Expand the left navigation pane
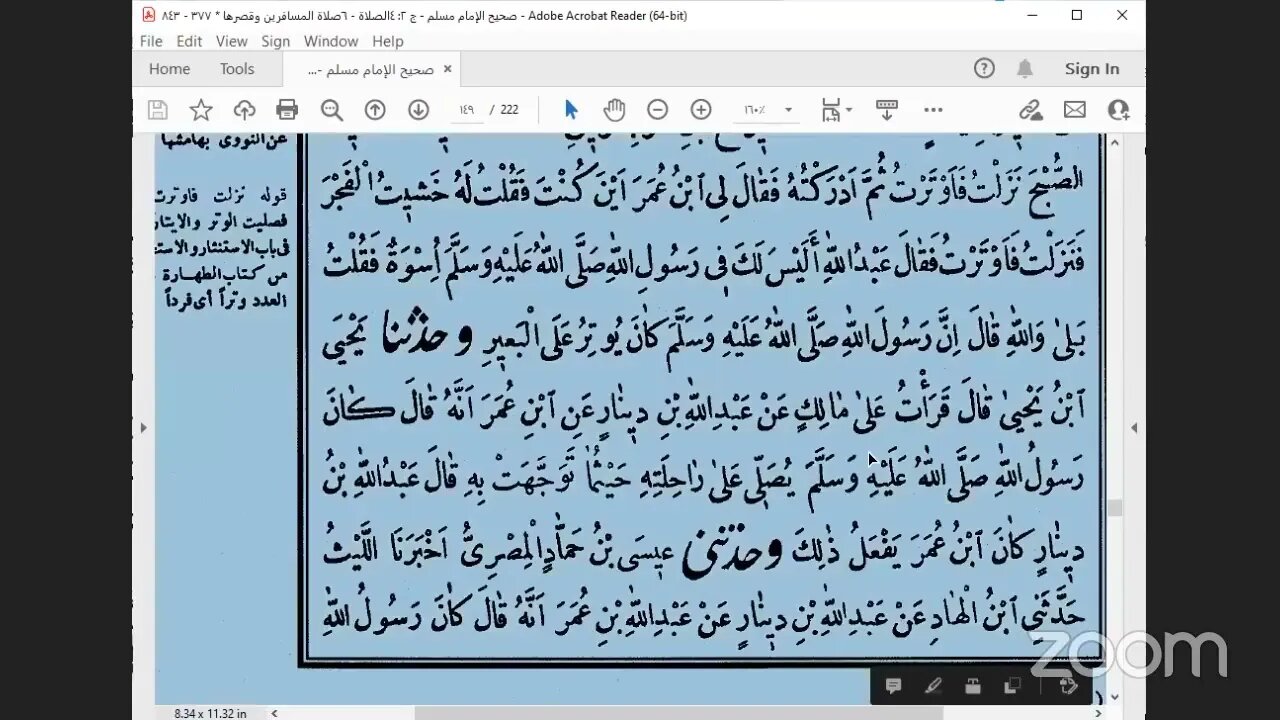1280x720 pixels. (143, 427)
